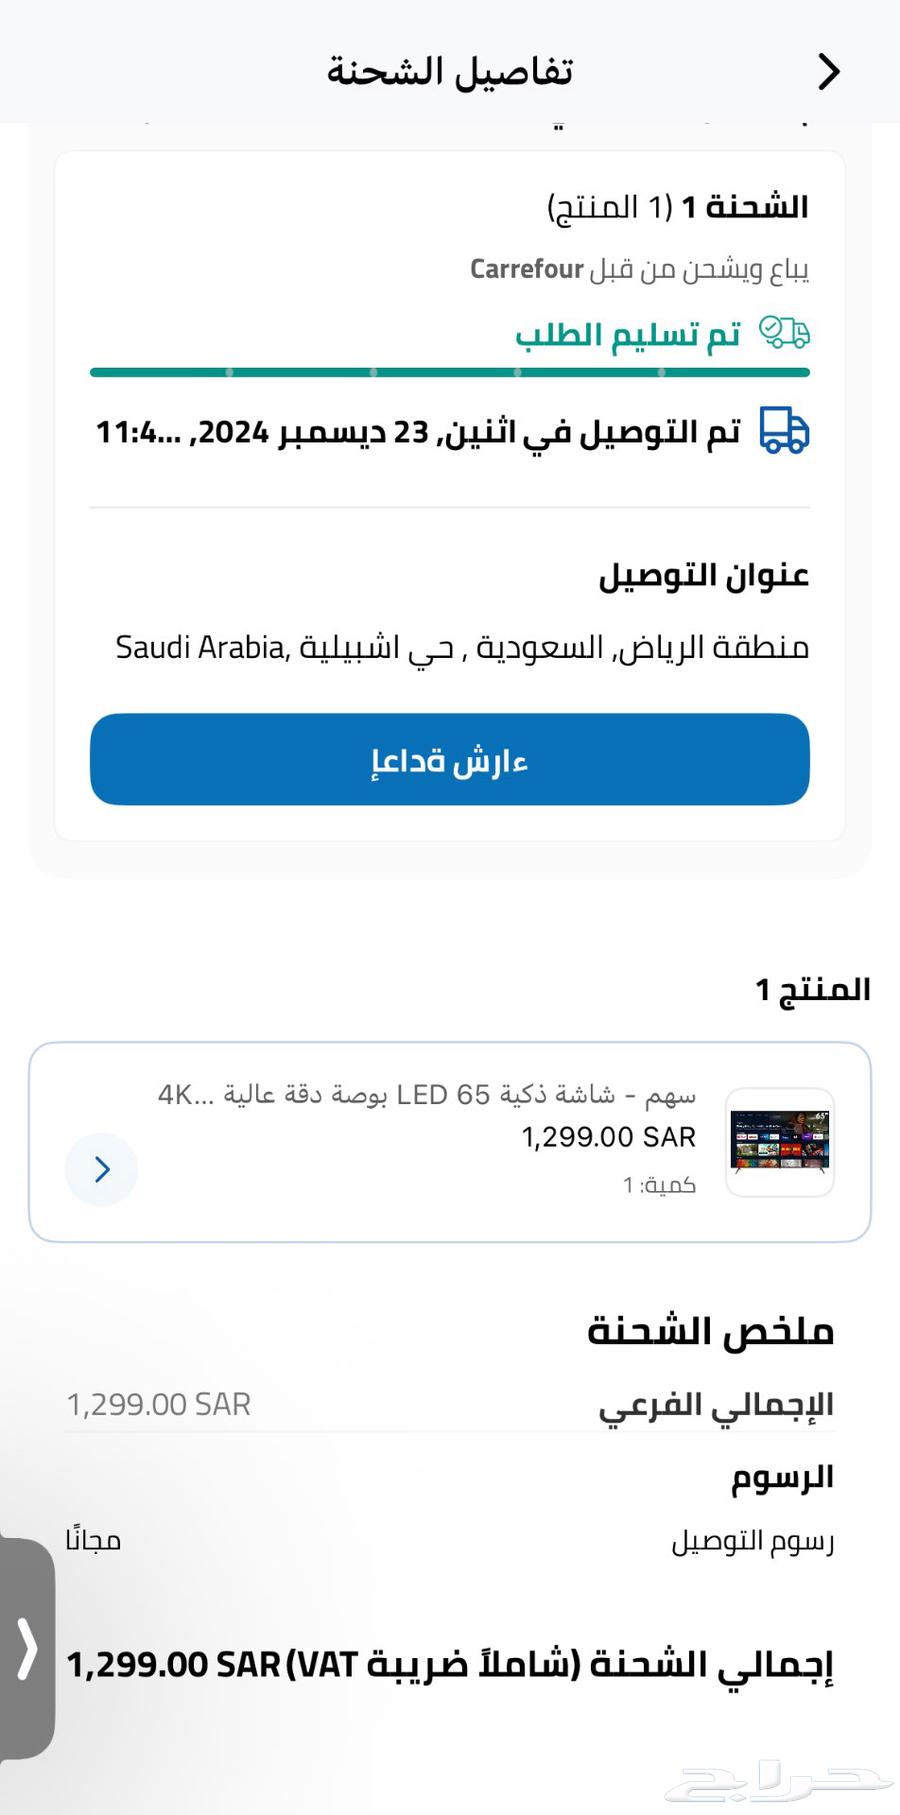Click the "ملخص الشحنة" summary heading
The height and width of the screenshot is (1815, 900).
point(710,1331)
